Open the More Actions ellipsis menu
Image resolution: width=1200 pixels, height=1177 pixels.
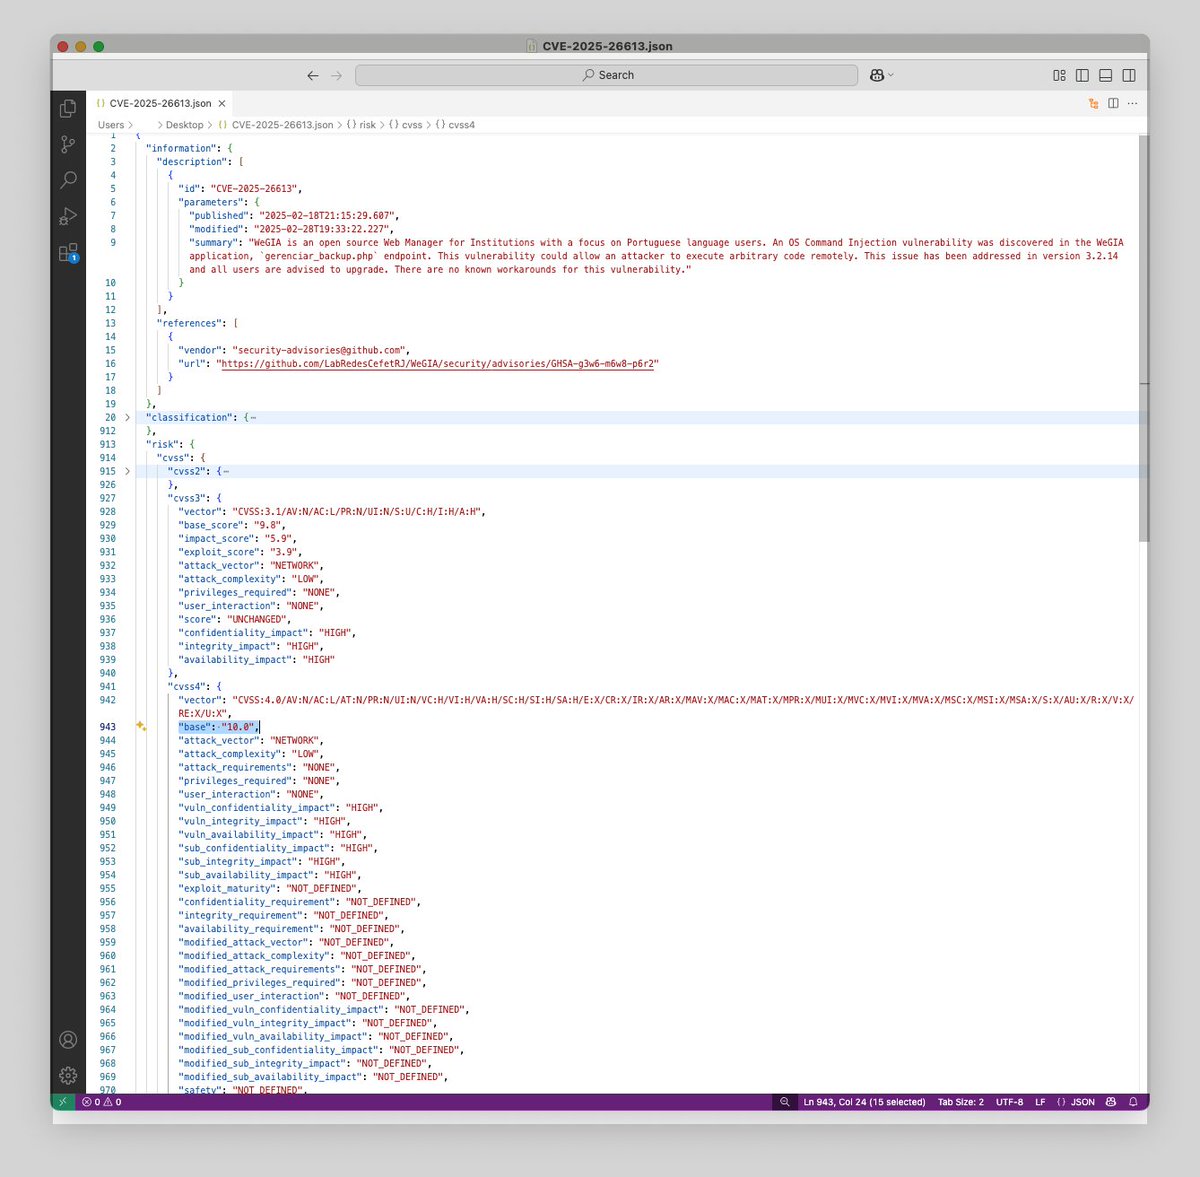1132,103
